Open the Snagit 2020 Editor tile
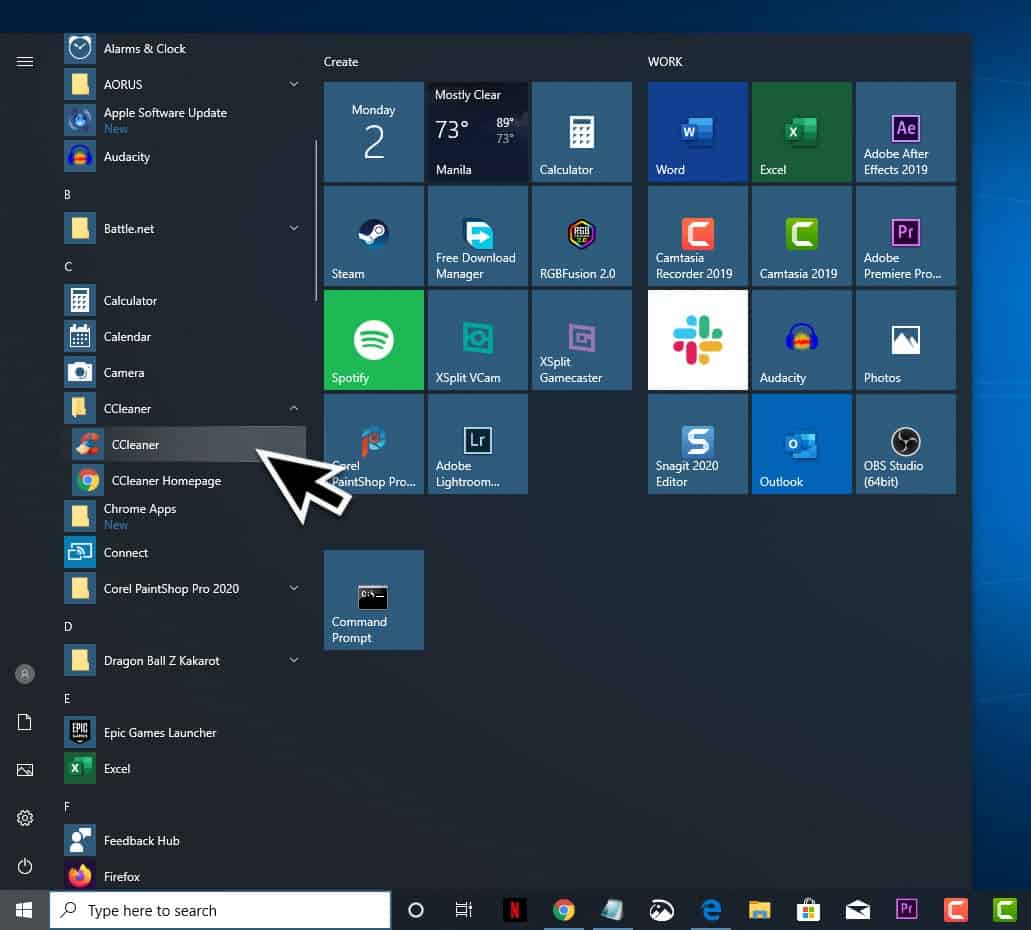This screenshot has width=1031, height=930. (x=697, y=444)
